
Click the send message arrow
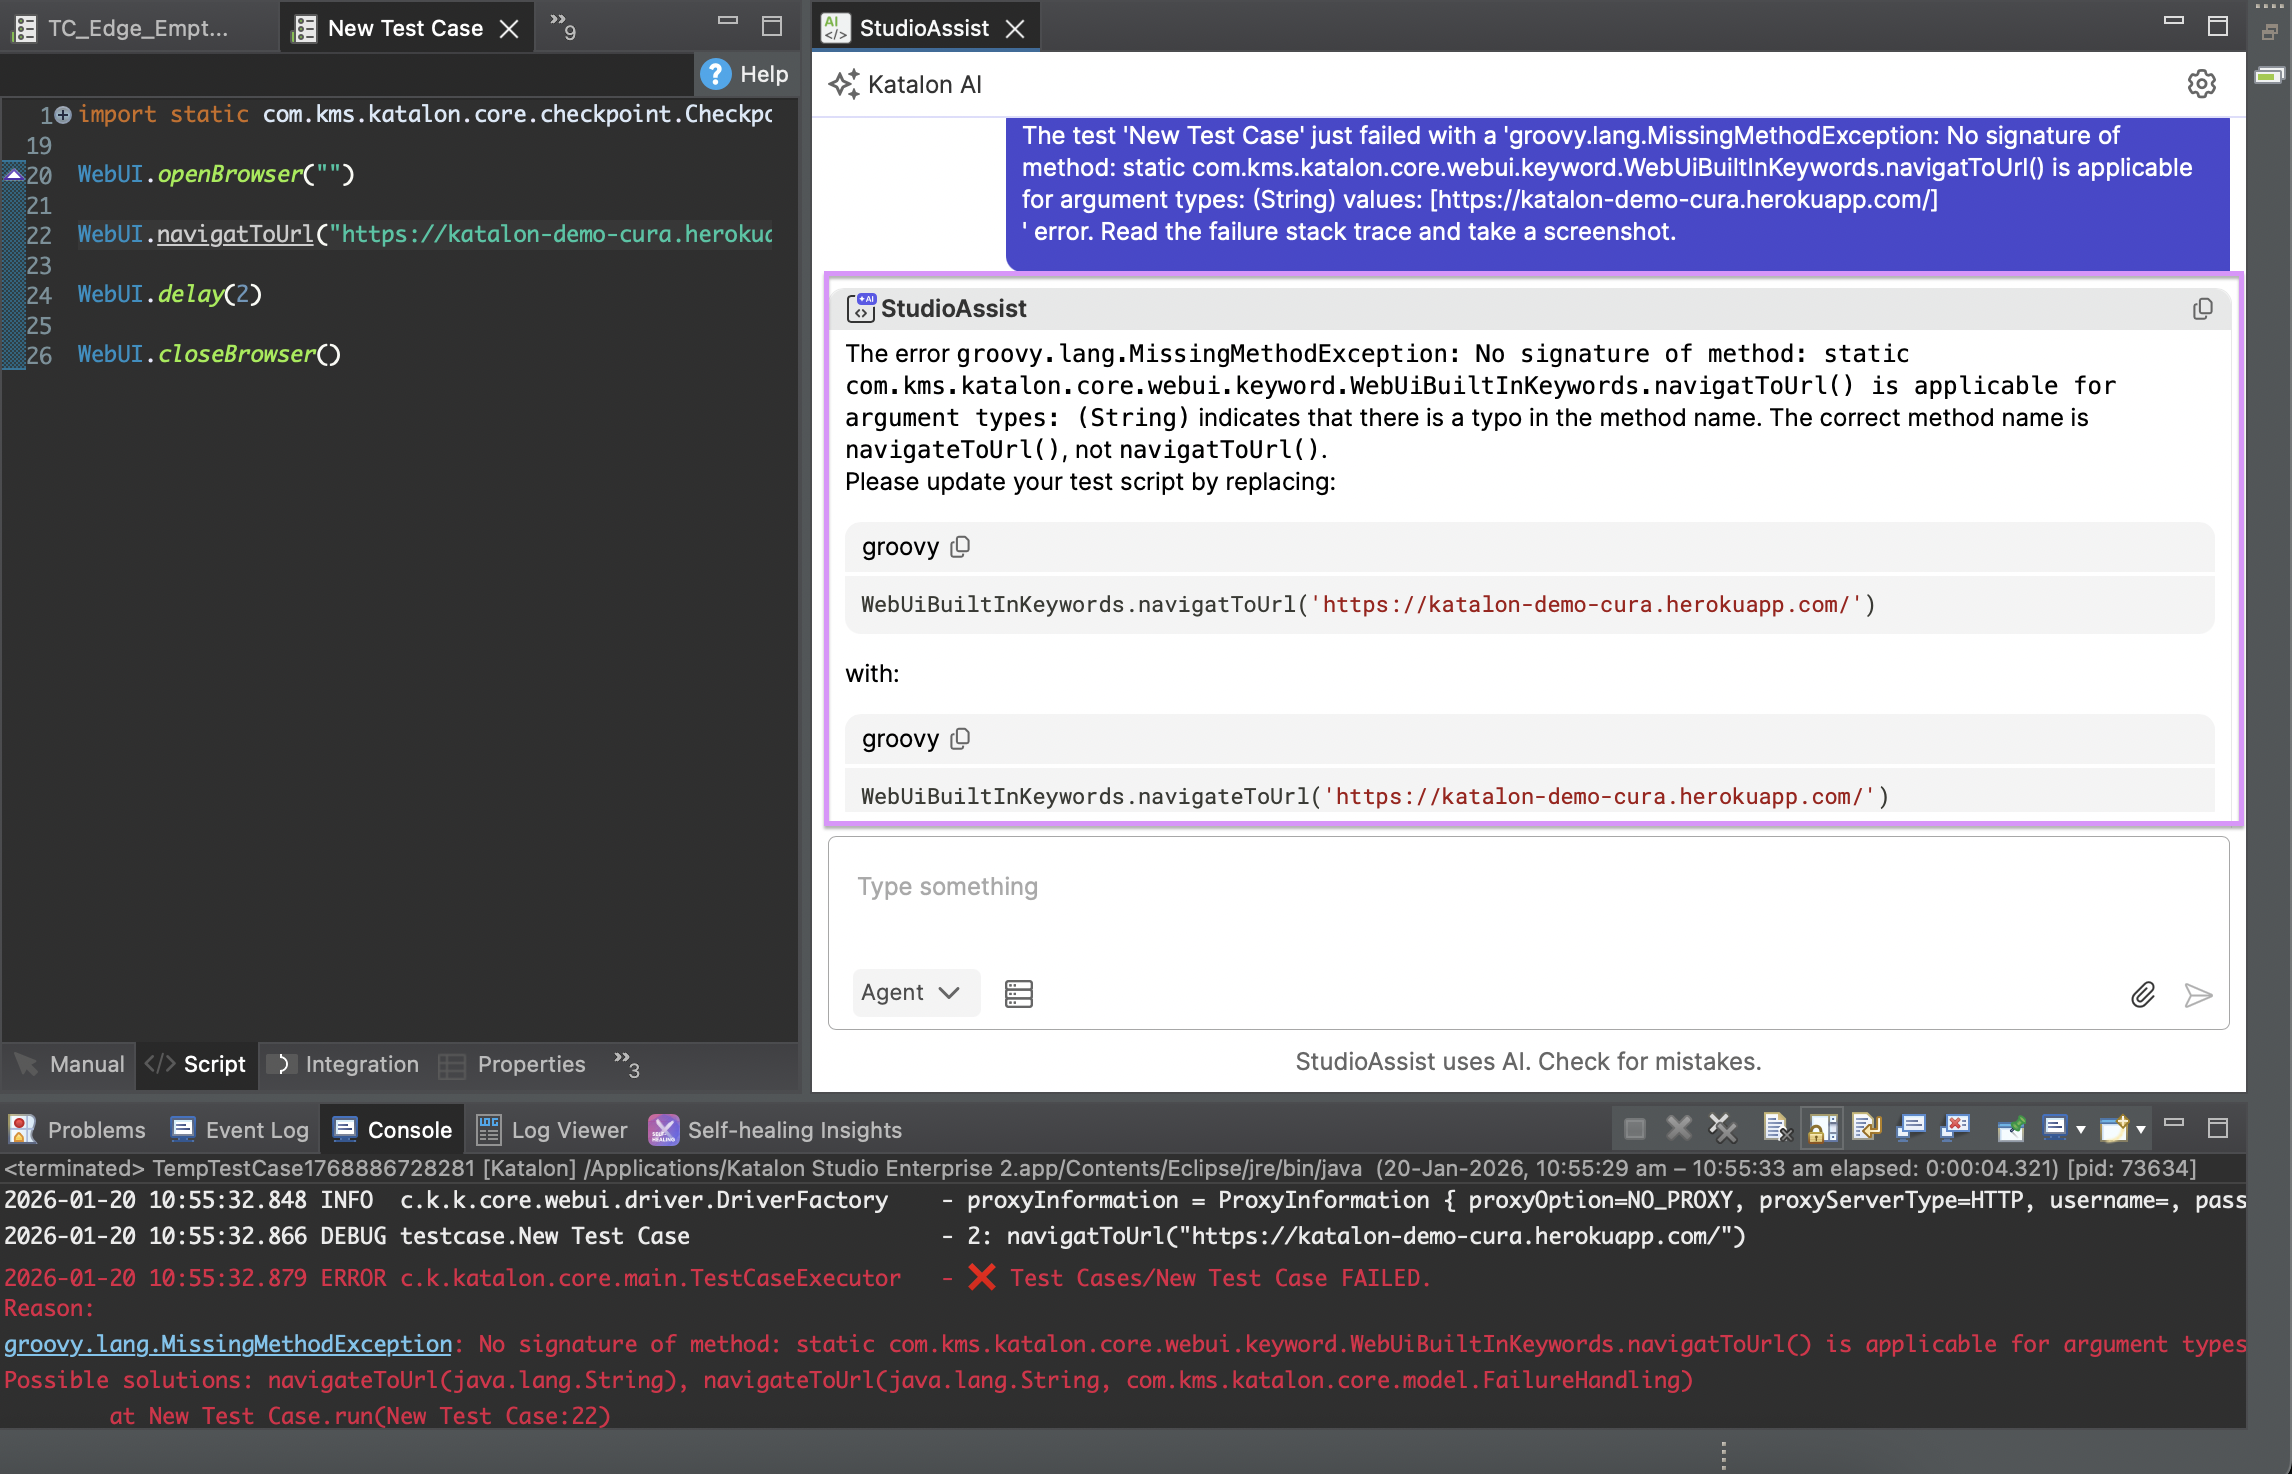click(x=2198, y=994)
